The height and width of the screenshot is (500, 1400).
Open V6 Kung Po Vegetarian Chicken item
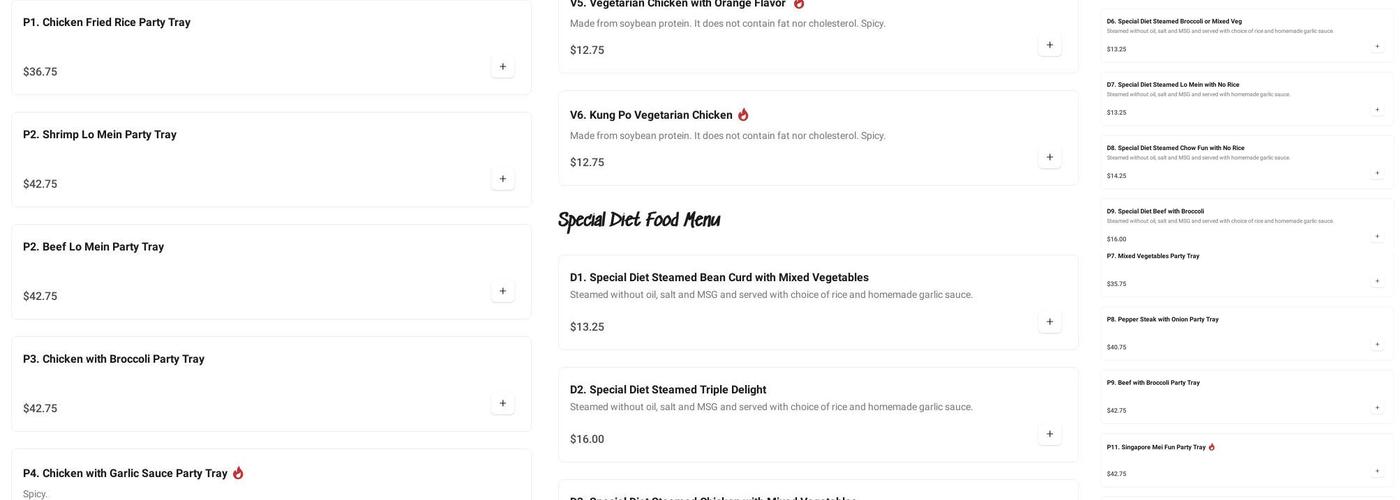pyautogui.click(x=651, y=115)
